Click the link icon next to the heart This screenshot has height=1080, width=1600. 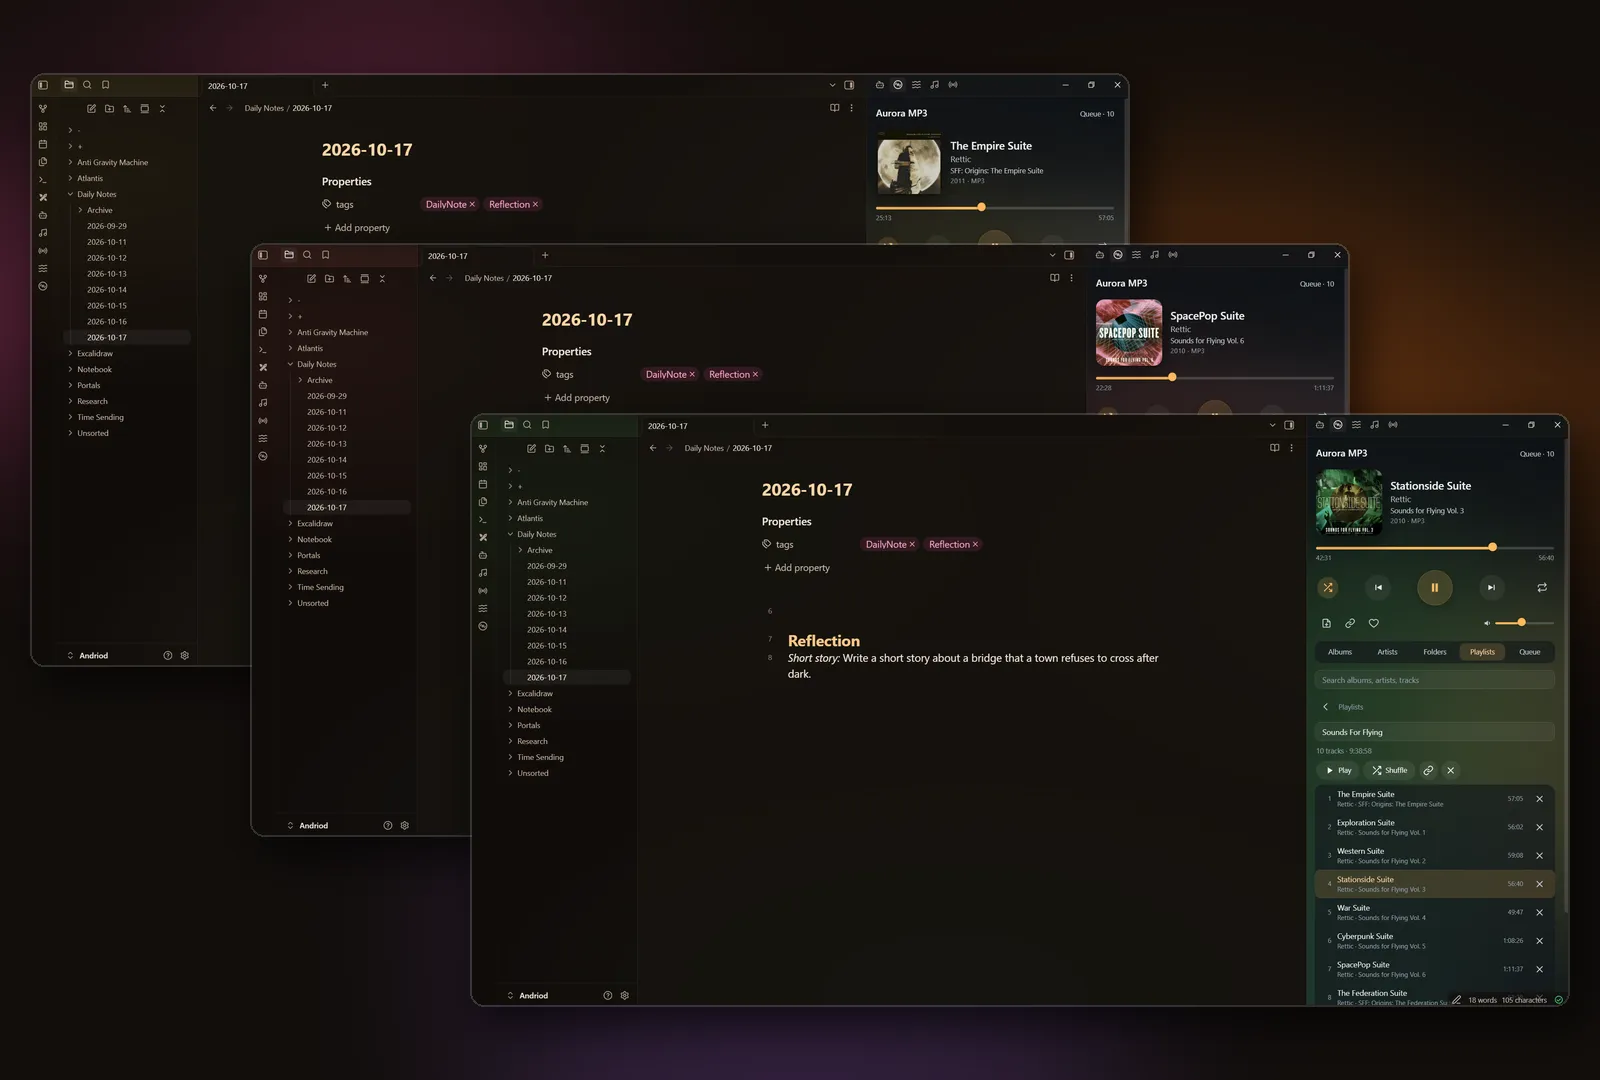[x=1350, y=623]
